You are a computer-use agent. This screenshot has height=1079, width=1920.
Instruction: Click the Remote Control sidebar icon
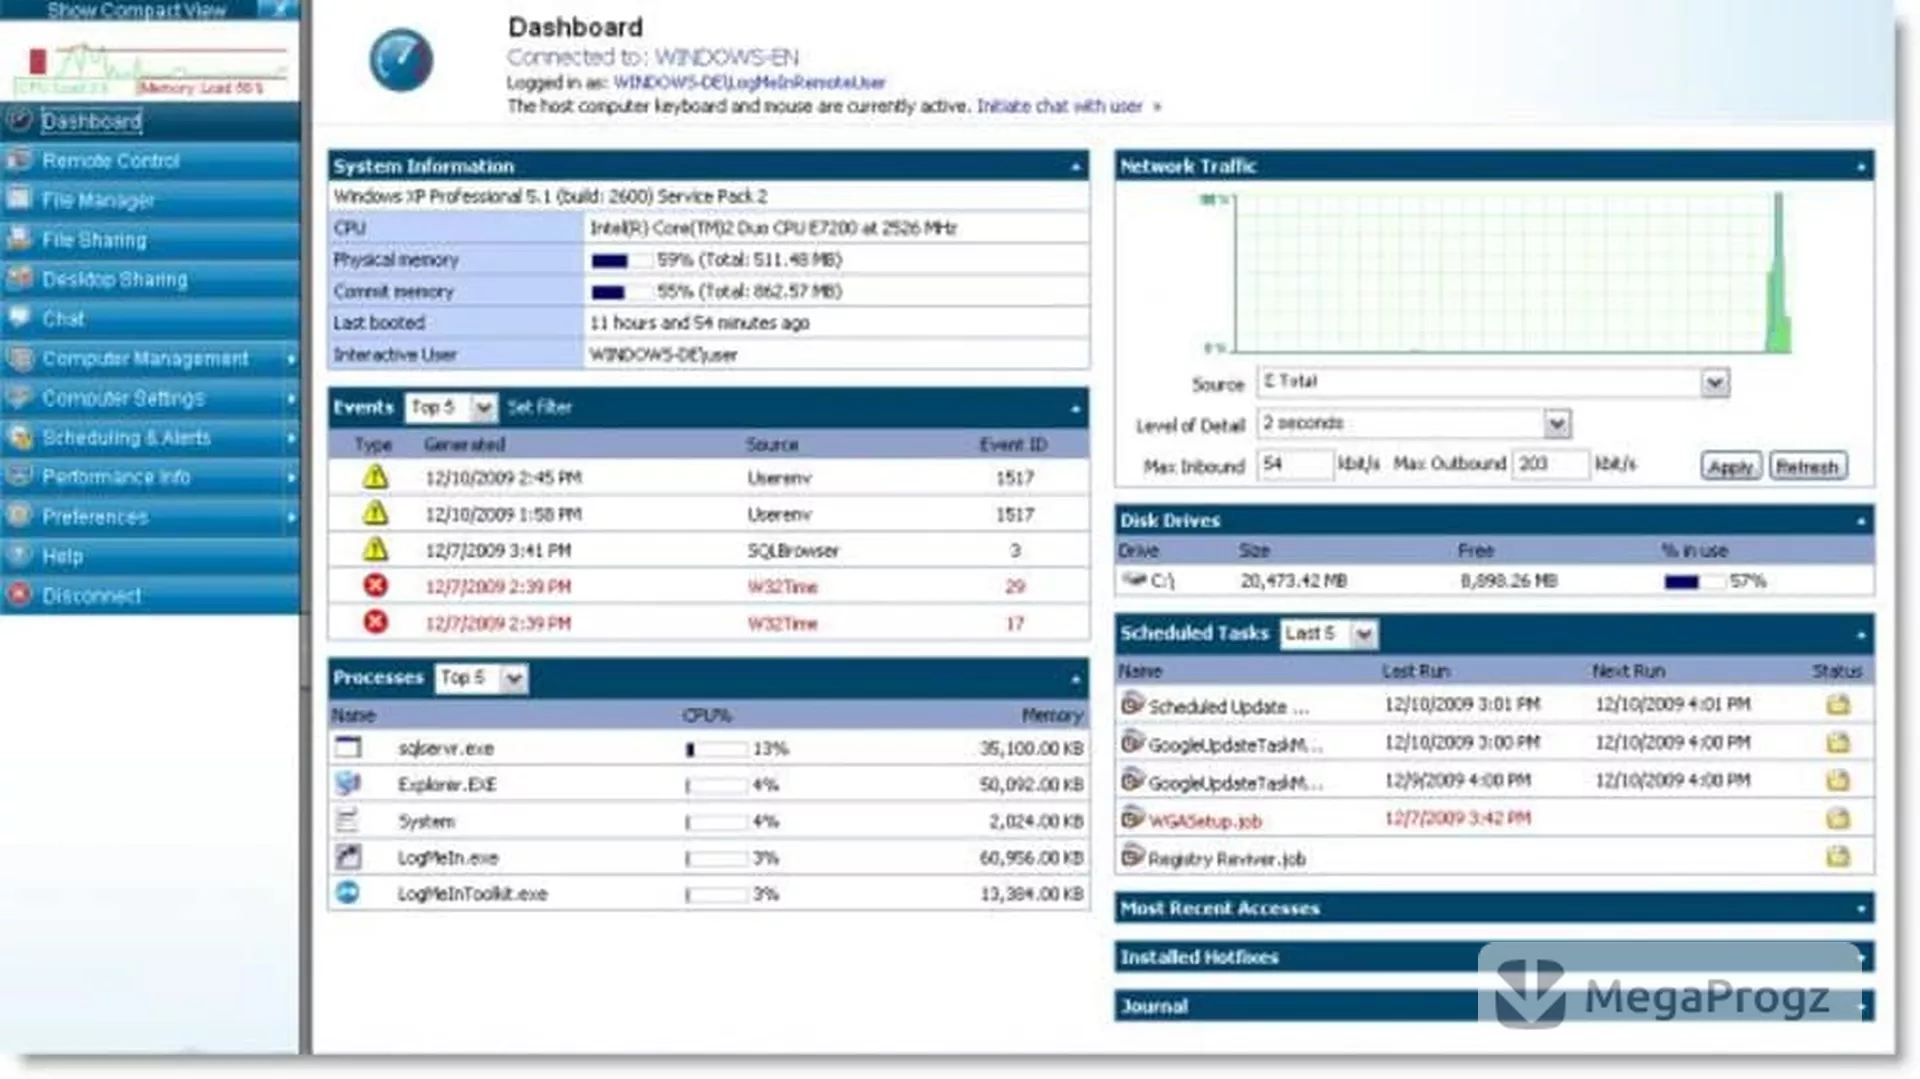(x=19, y=160)
